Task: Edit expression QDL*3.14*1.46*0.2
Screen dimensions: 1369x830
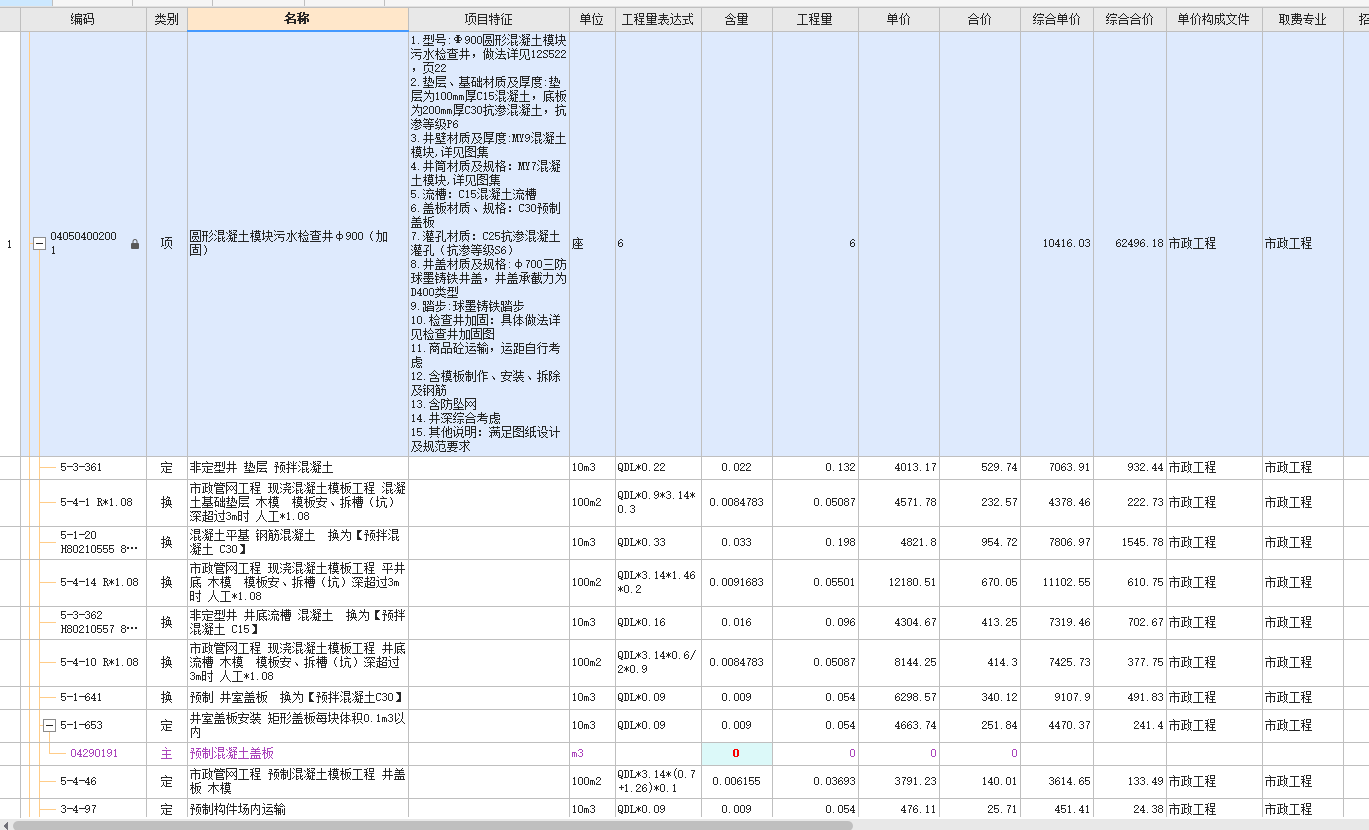Action: pyautogui.click(x=658, y=582)
